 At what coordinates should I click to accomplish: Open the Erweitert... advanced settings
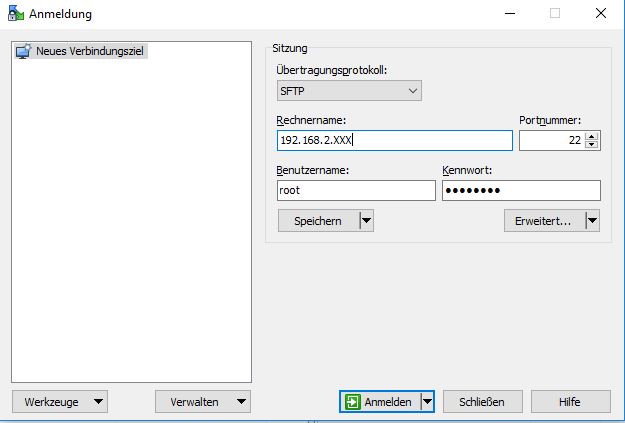(x=543, y=221)
